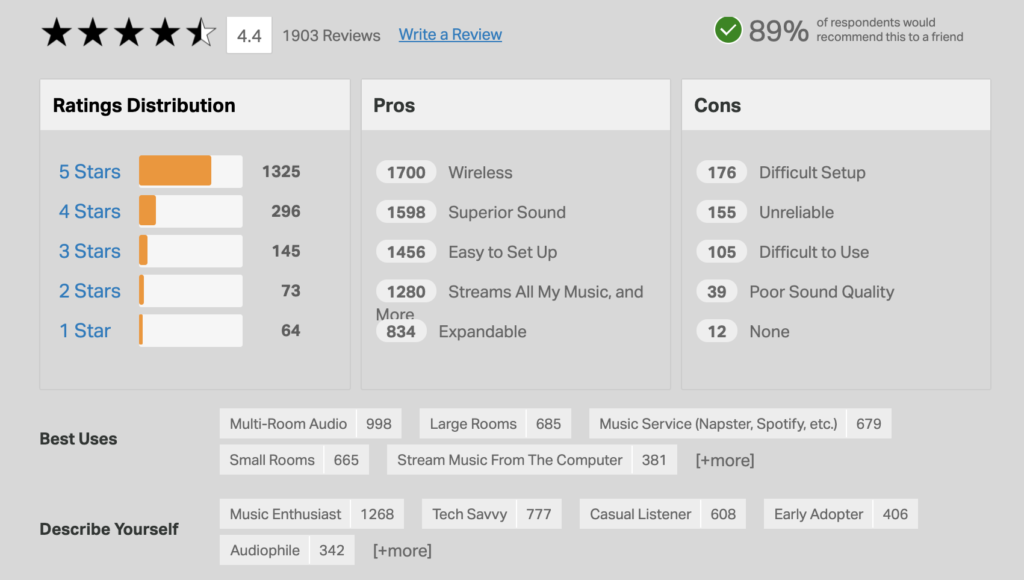Select the 2 Stars rating filter
Image resolution: width=1024 pixels, height=580 pixels.
tap(89, 291)
